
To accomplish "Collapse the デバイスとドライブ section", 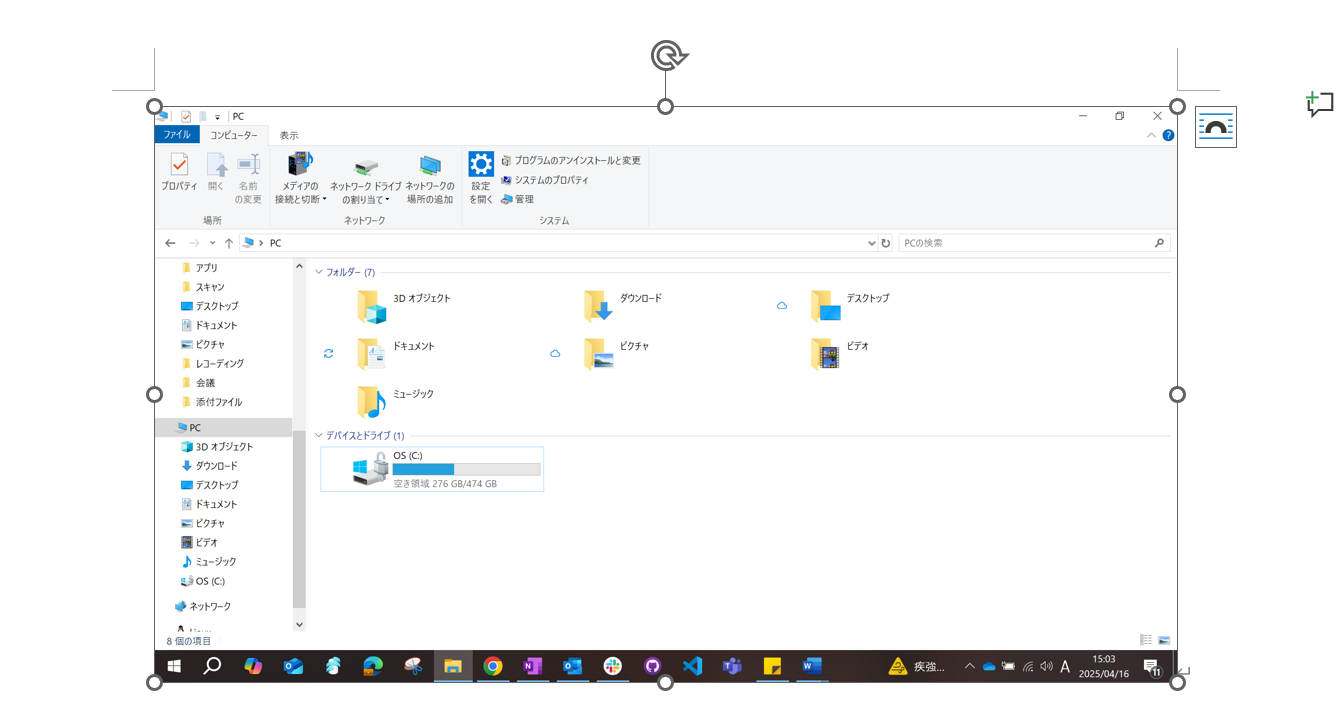I will click(317, 435).
